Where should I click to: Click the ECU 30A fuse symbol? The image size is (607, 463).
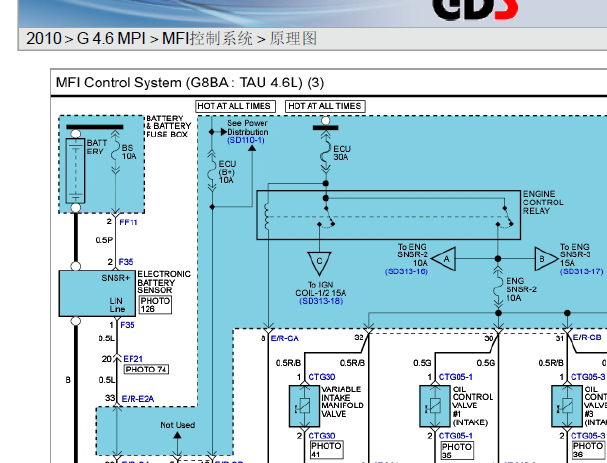point(326,153)
